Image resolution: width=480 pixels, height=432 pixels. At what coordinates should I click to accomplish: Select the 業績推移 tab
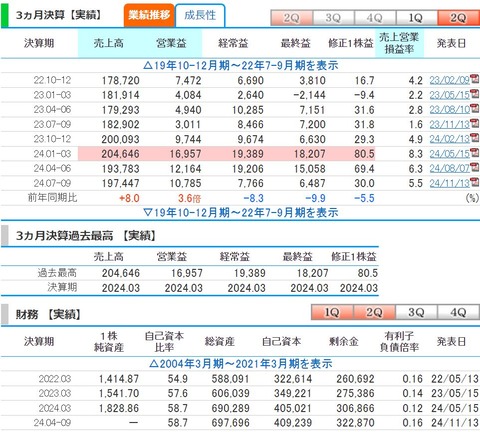[x=149, y=15]
